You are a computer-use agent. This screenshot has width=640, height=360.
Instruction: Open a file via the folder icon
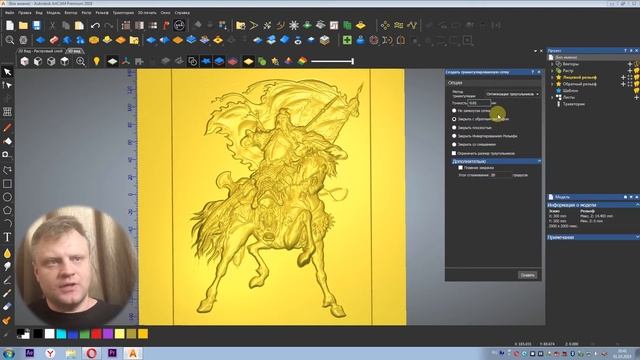pyautogui.click(x=23, y=25)
